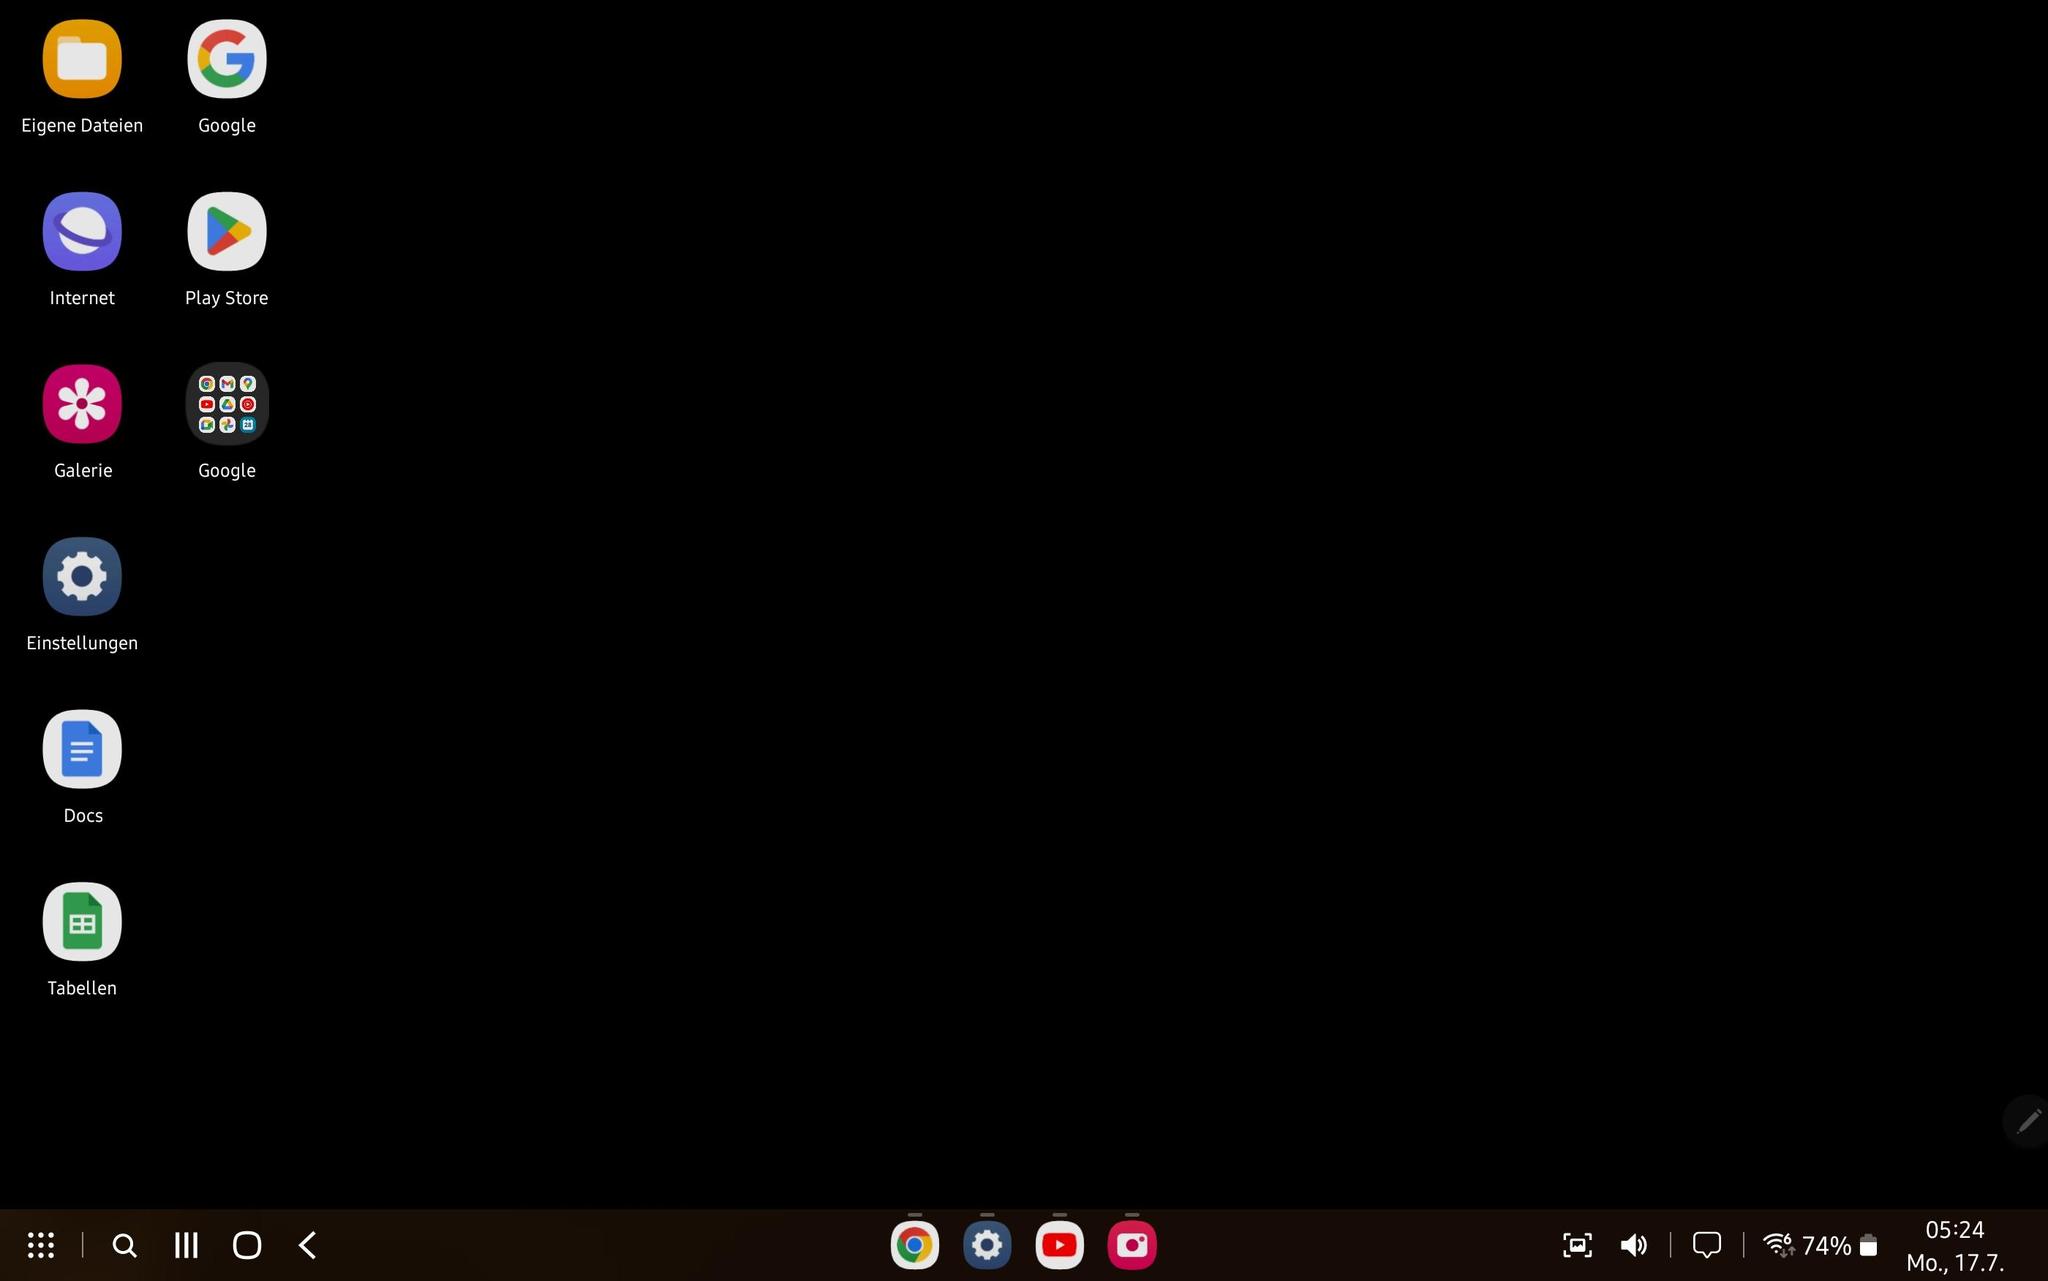The image size is (2048, 1281).
Task: Open the Play Store app
Action: tap(227, 232)
